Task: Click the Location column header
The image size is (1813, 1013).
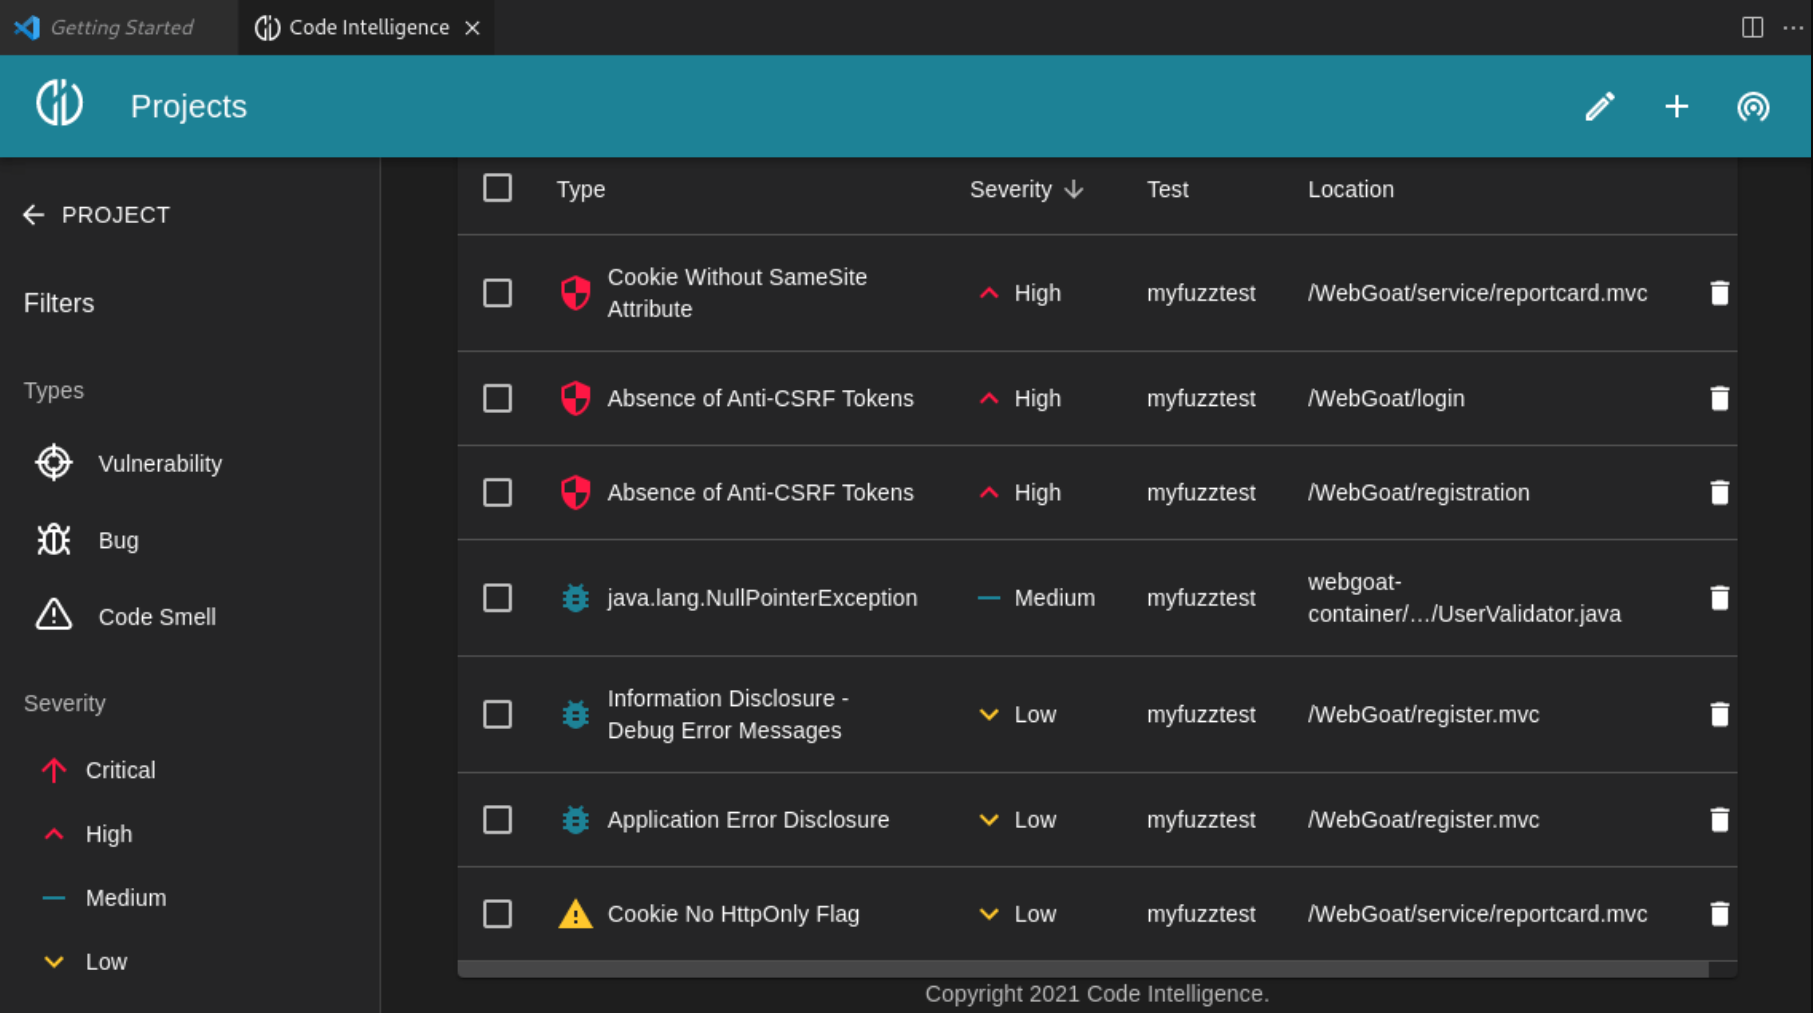Action: [1350, 189]
